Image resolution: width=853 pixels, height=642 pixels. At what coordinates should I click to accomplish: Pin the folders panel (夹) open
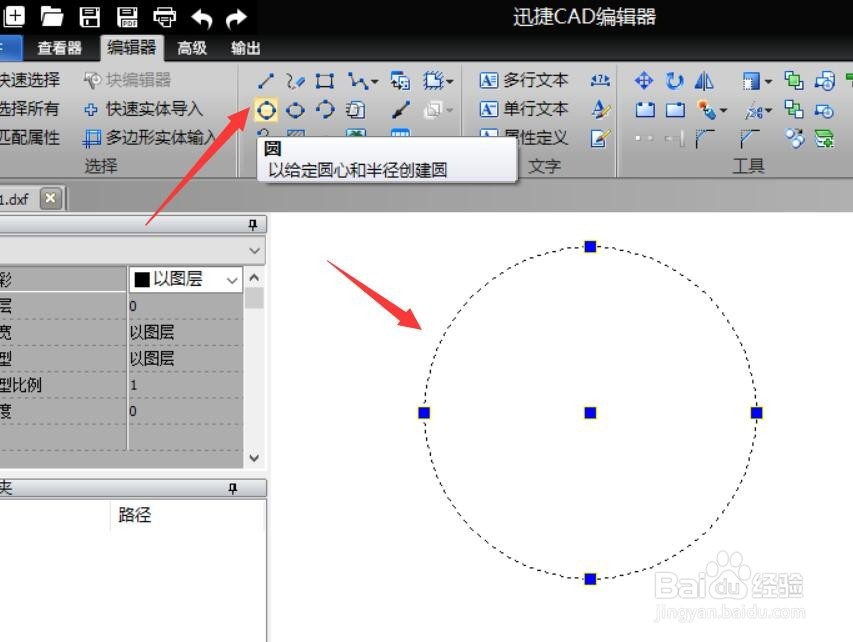pyautogui.click(x=234, y=487)
